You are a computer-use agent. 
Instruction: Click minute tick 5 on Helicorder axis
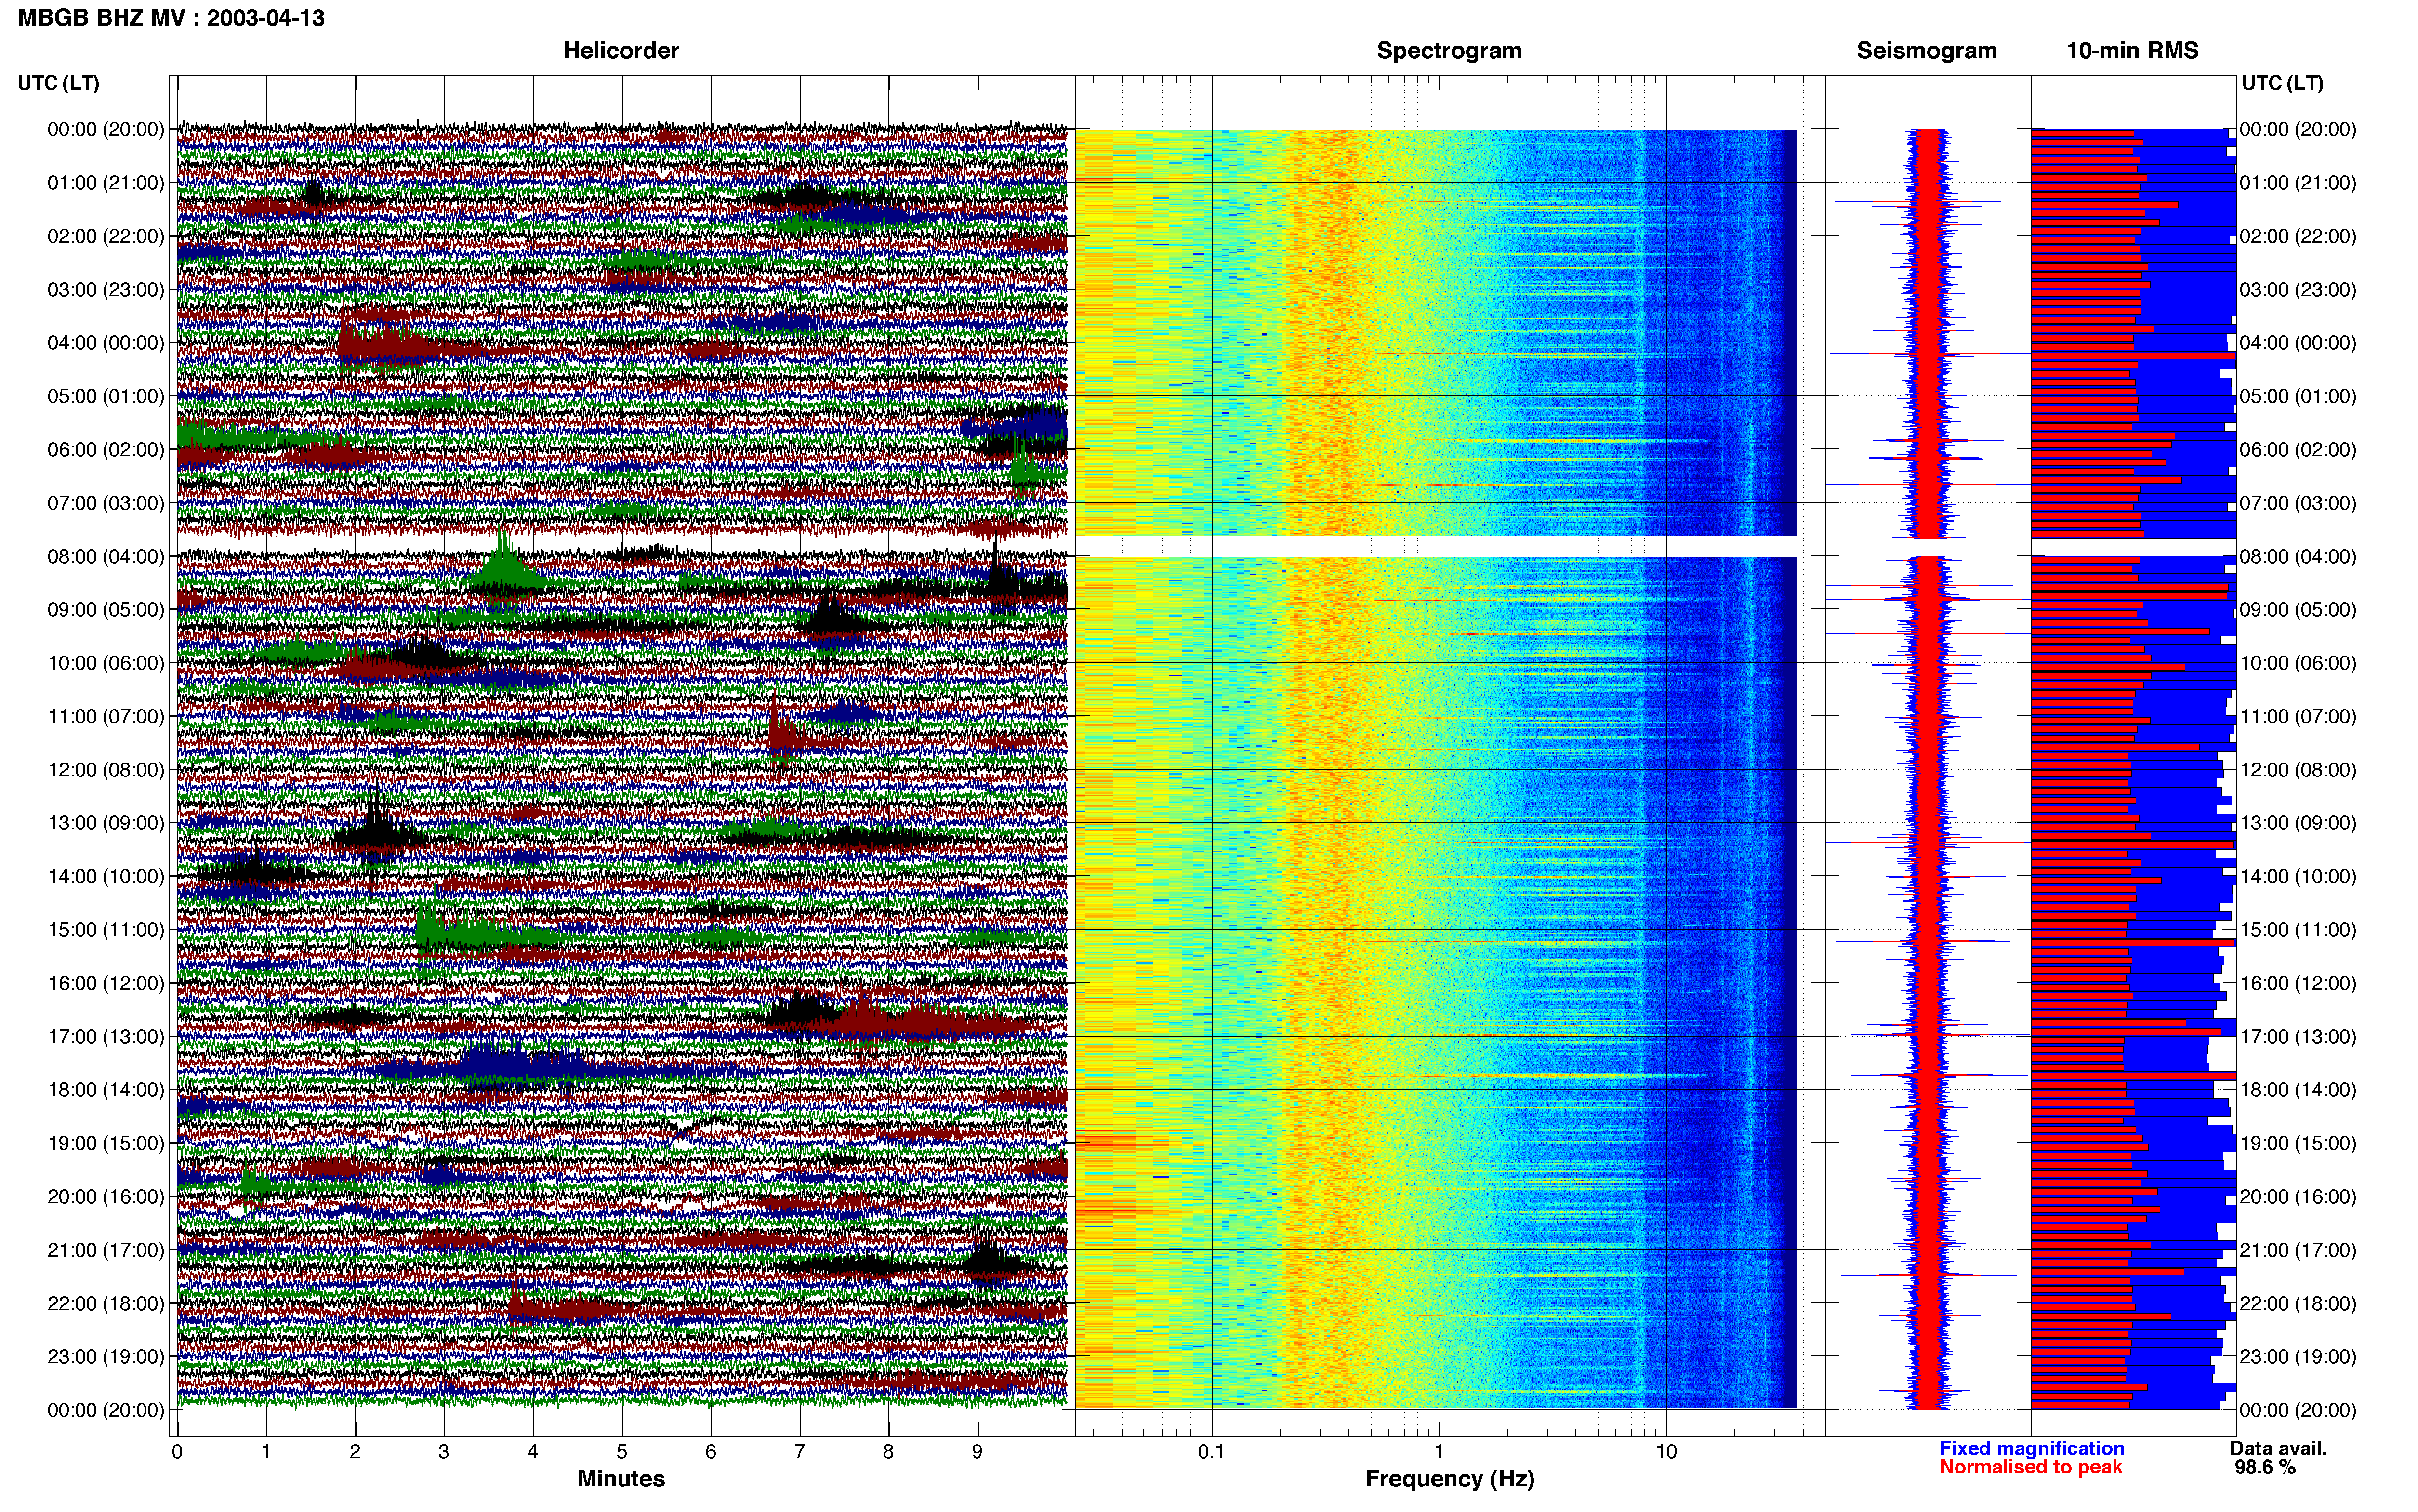click(x=622, y=1451)
